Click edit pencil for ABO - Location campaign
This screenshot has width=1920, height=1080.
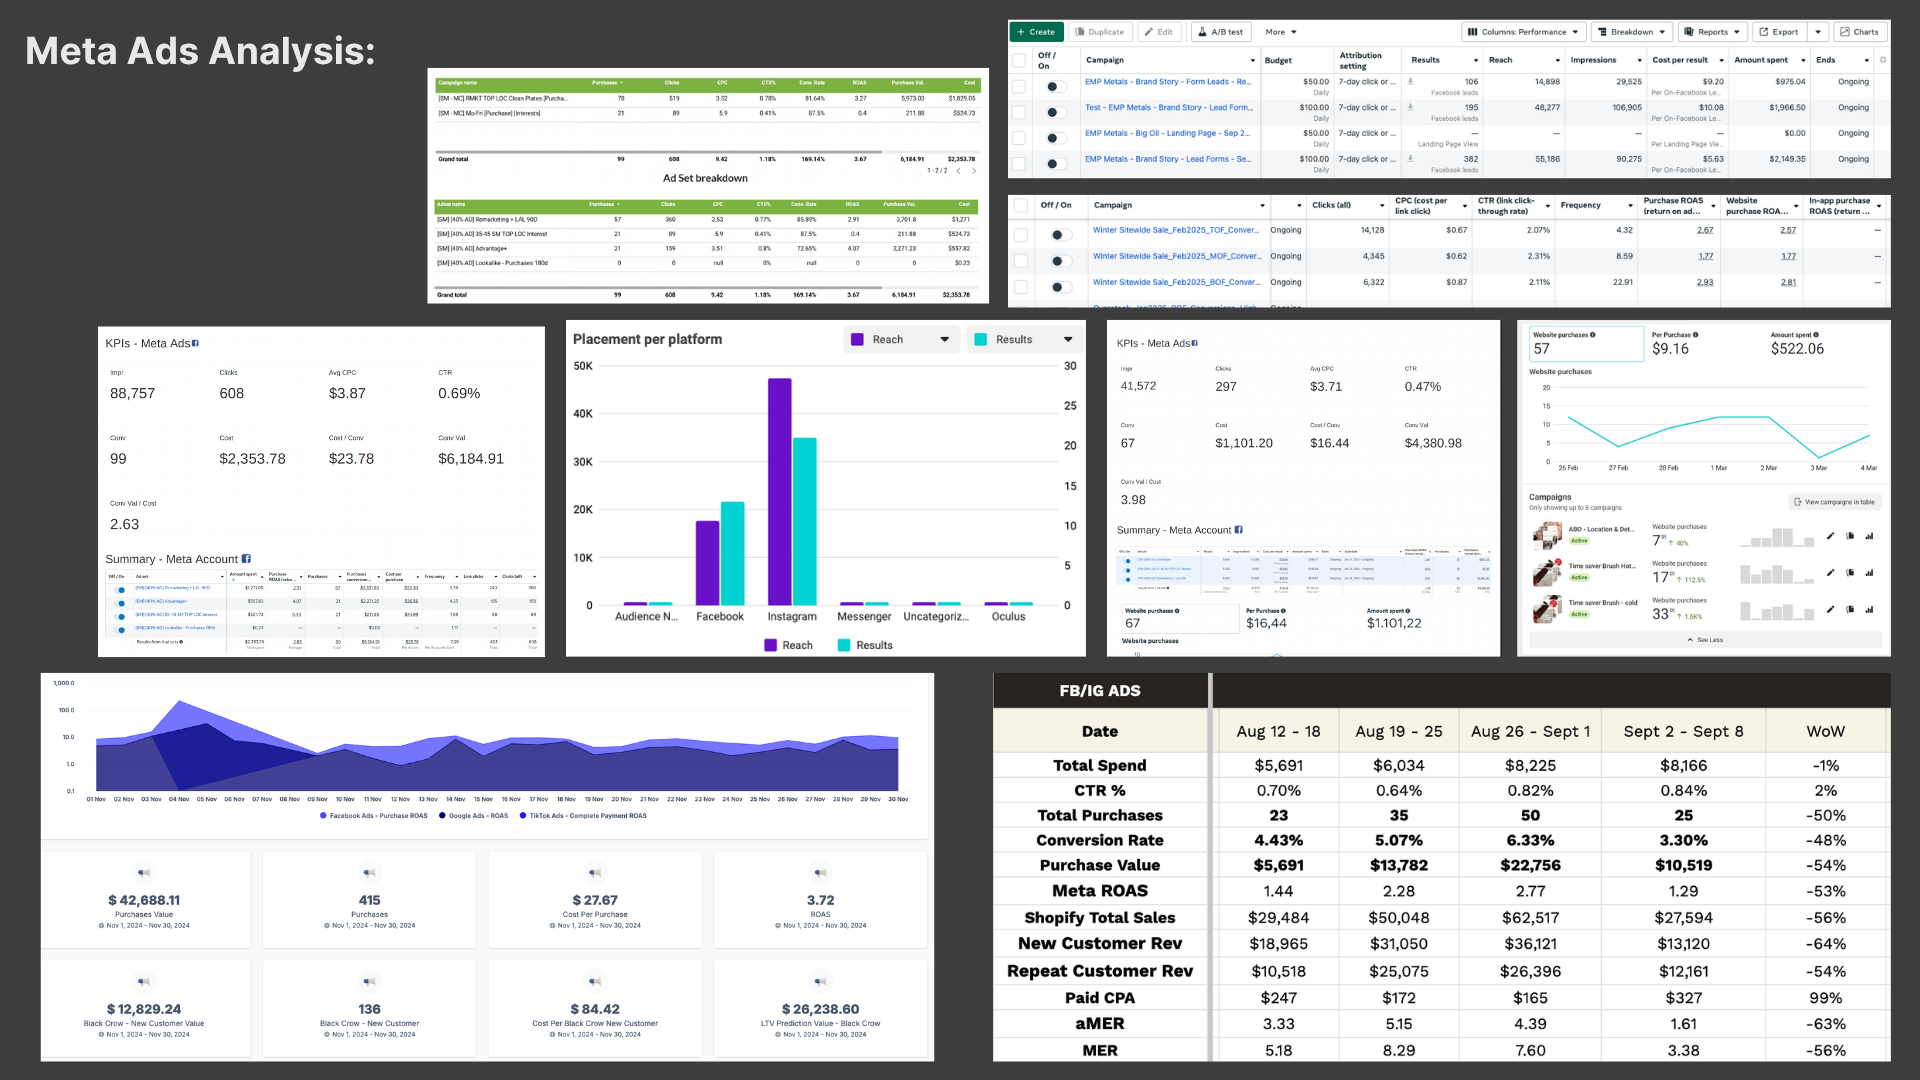coord(1830,536)
